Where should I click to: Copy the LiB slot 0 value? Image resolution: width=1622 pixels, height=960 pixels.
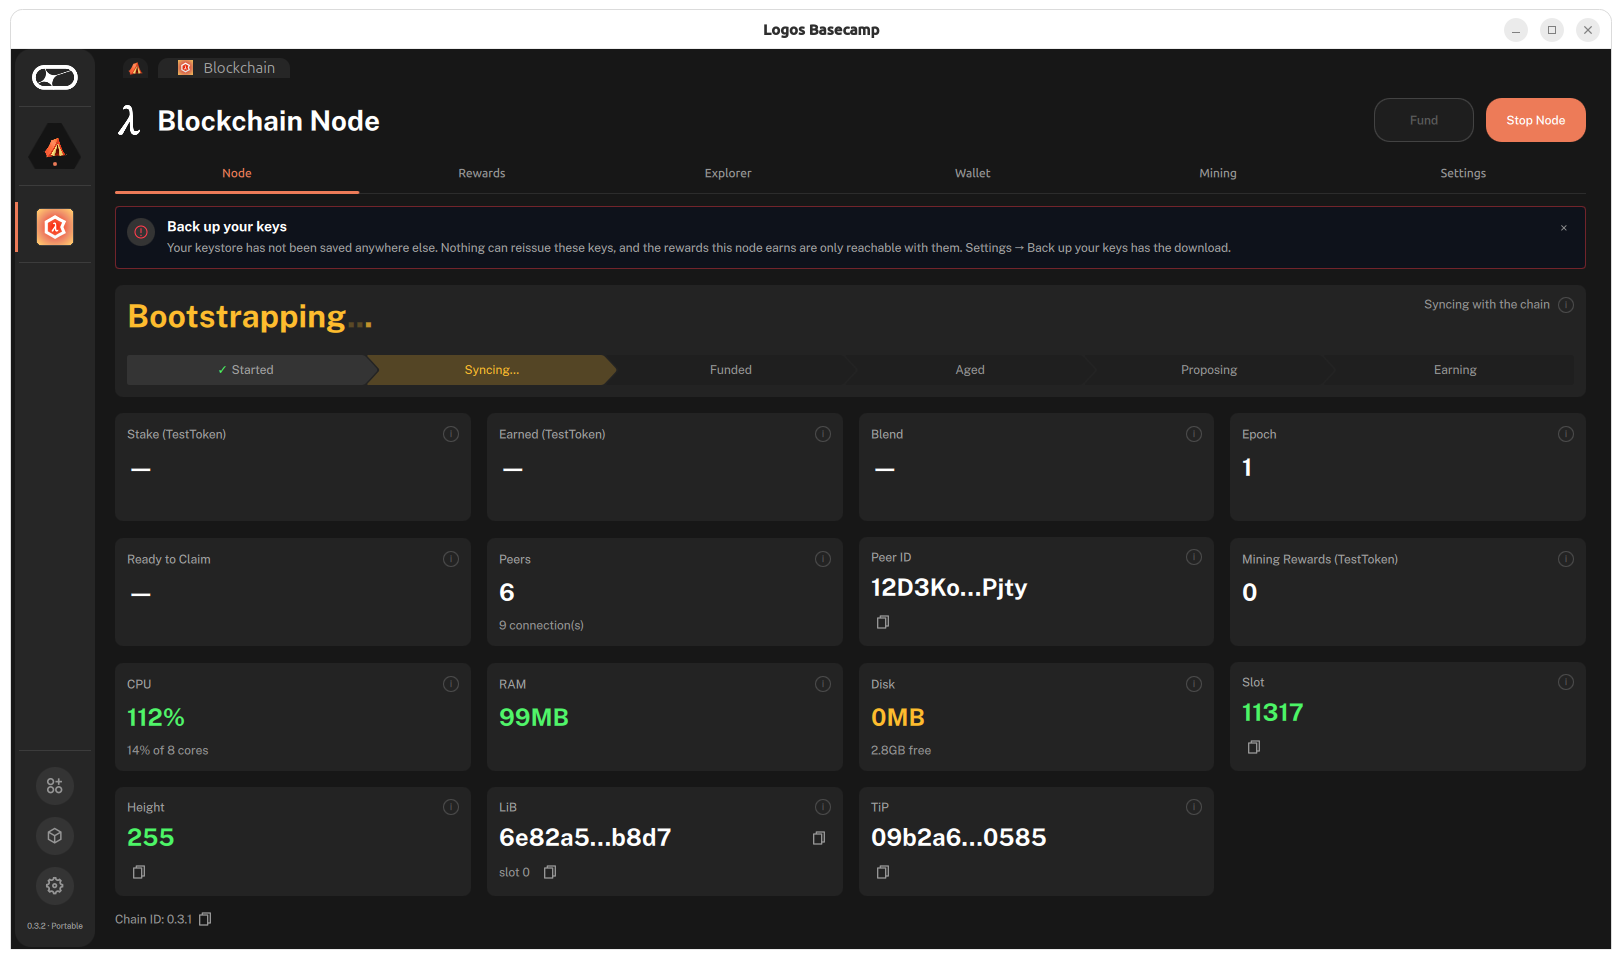coord(550,872)
